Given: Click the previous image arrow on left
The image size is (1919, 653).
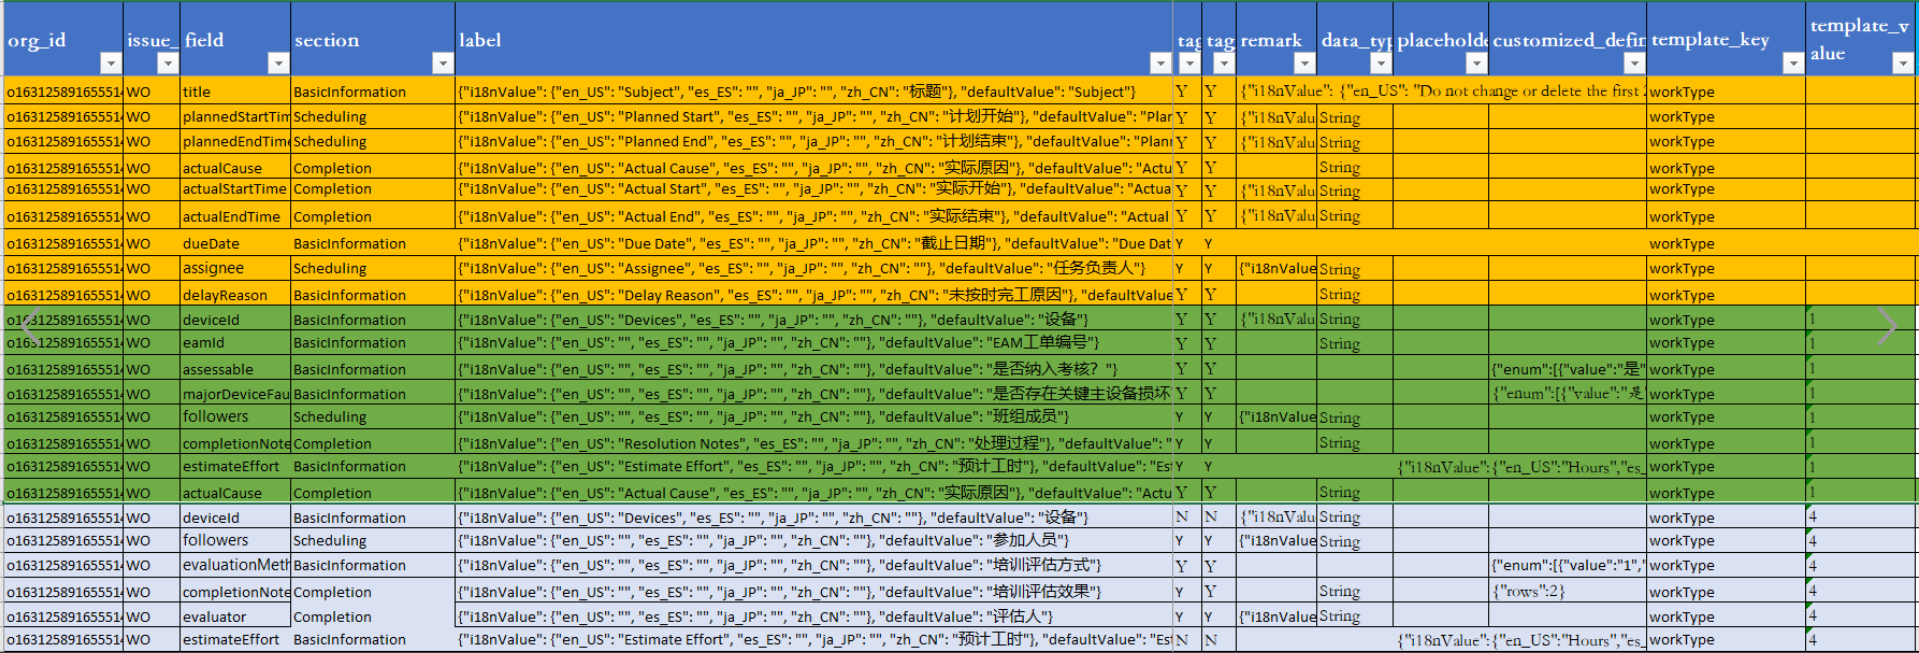Looking at the screenshot, I should click(x=31, y=326).
